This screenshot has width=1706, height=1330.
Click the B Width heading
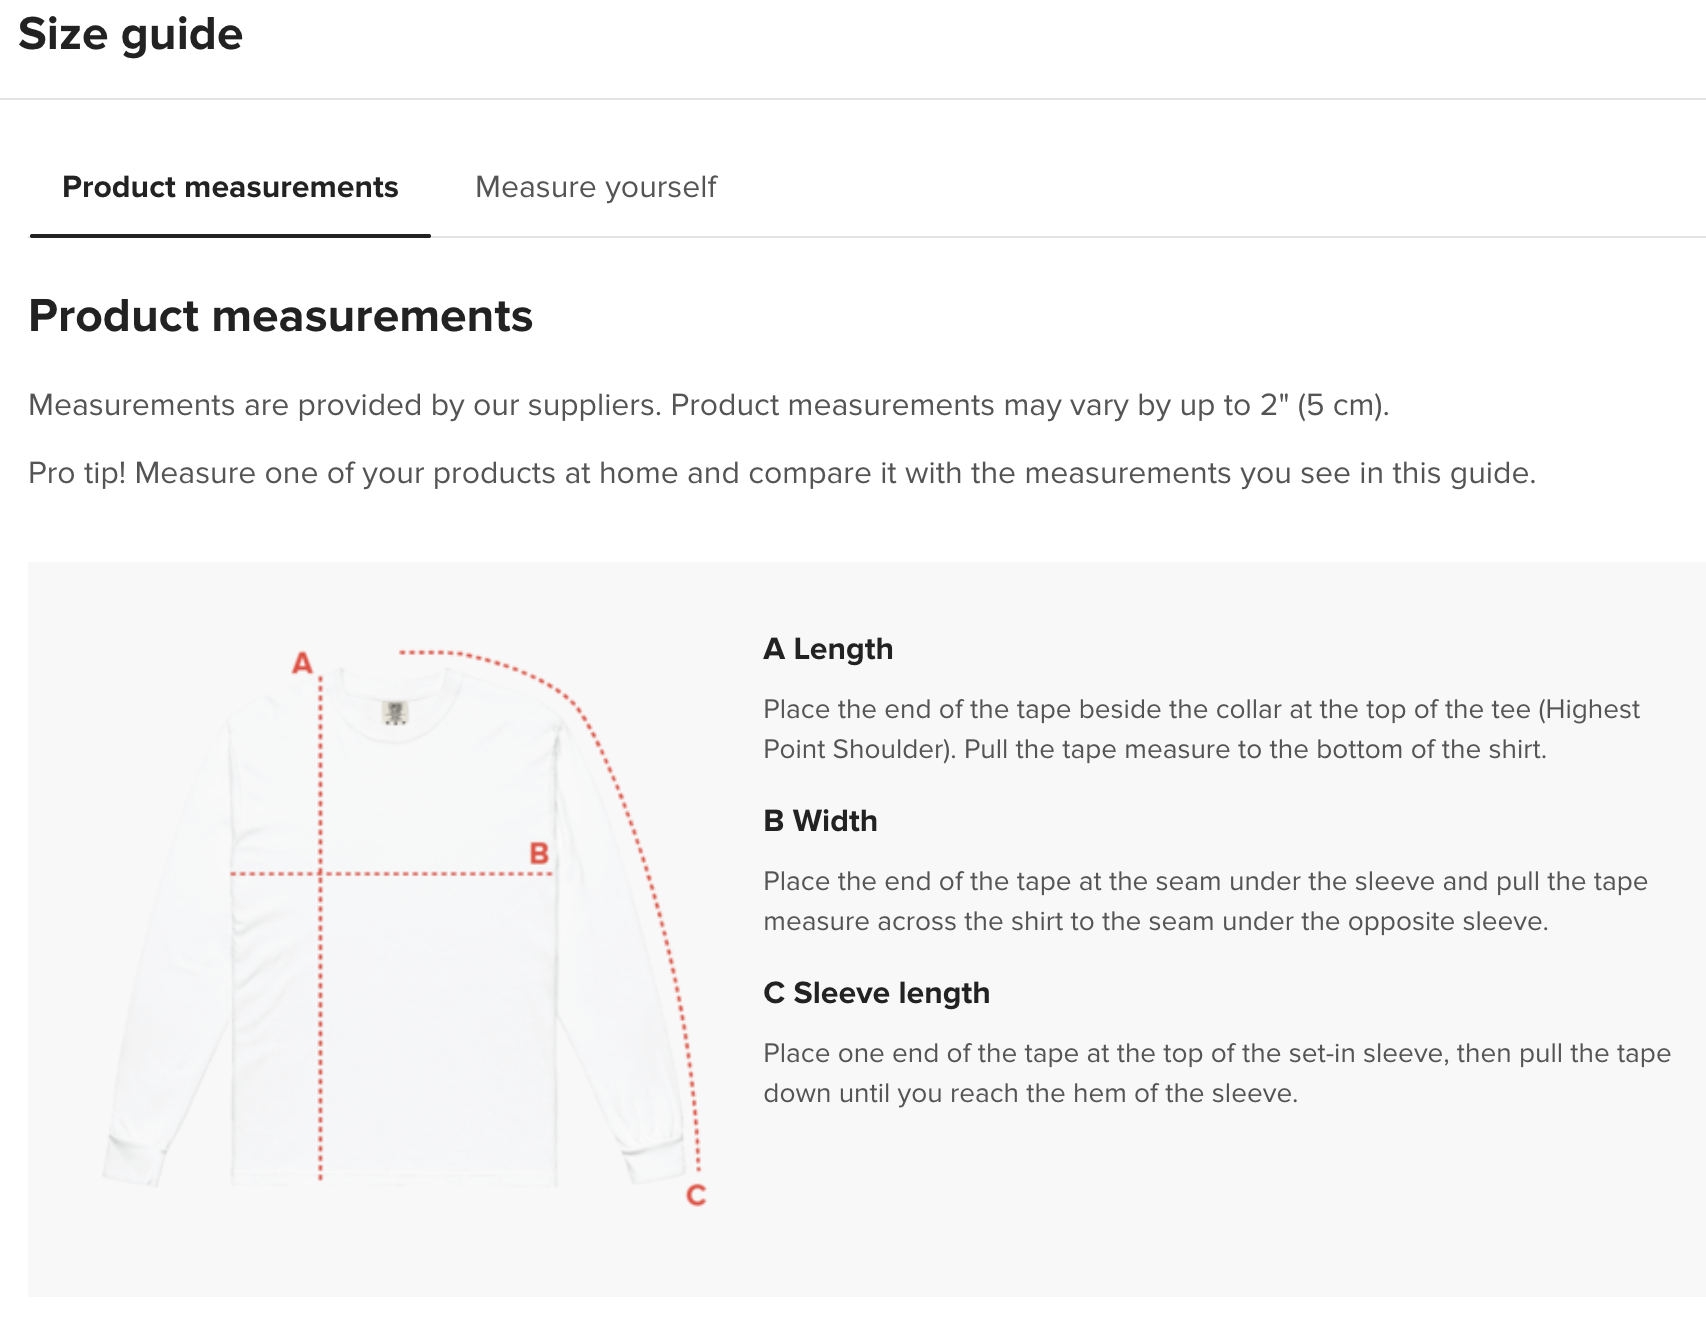click(x=820, y=821)
